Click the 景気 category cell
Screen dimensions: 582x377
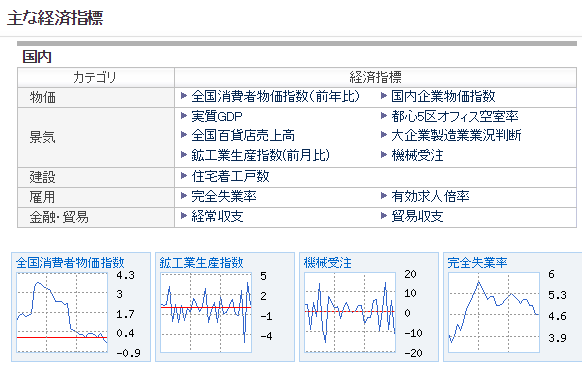click(96, 138)
